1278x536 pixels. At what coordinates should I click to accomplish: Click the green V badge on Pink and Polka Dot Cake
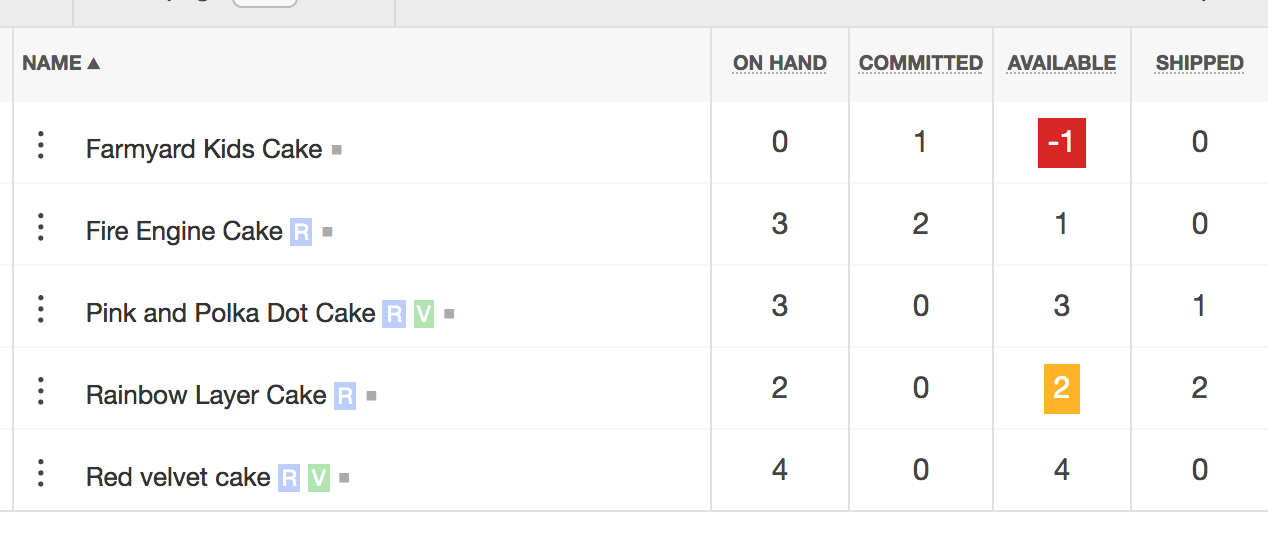424,314
